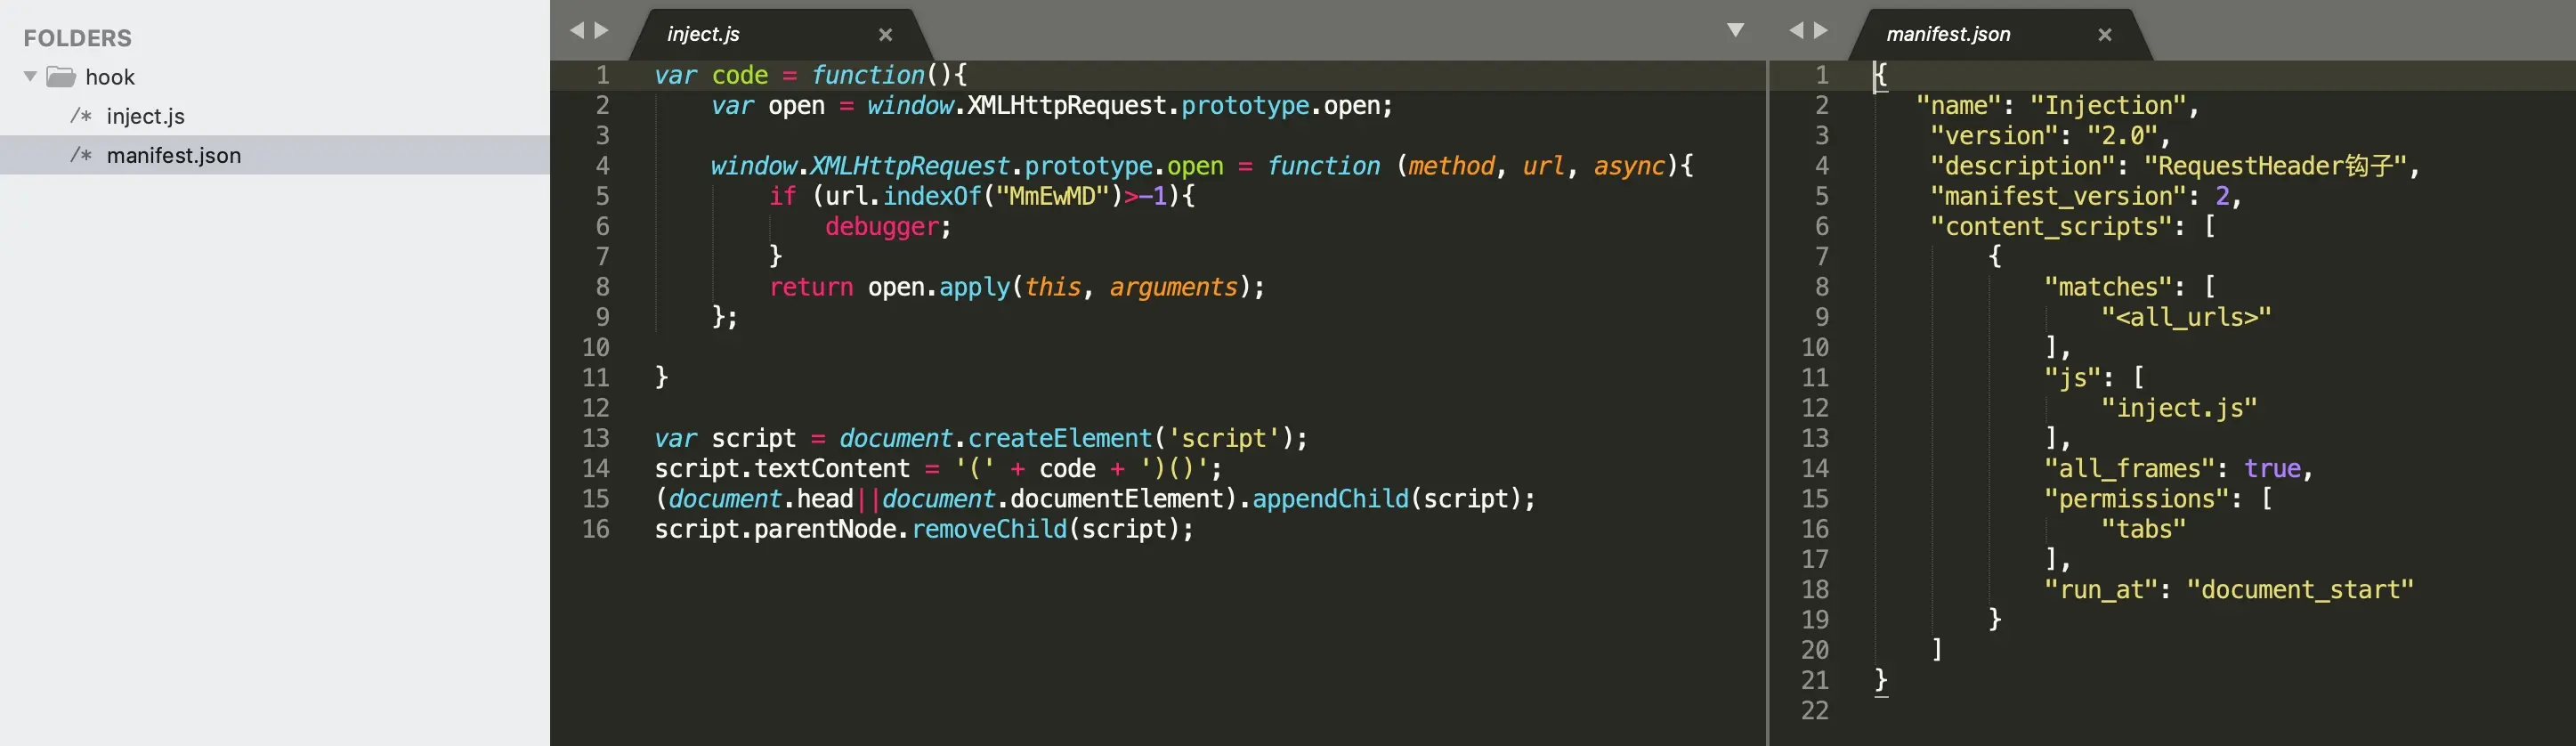2576x746 pixels.
Task: Click the file type icon beside inject.js
Action: (x=81, y=116)
